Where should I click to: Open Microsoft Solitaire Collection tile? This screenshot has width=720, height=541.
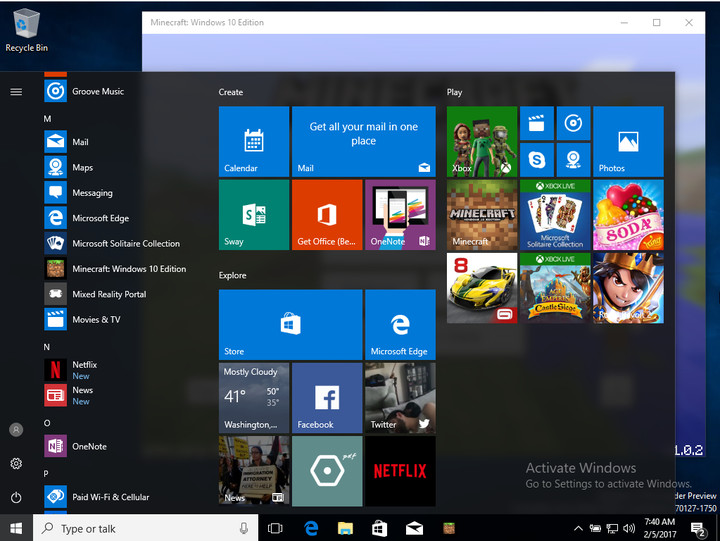[555, 215]
